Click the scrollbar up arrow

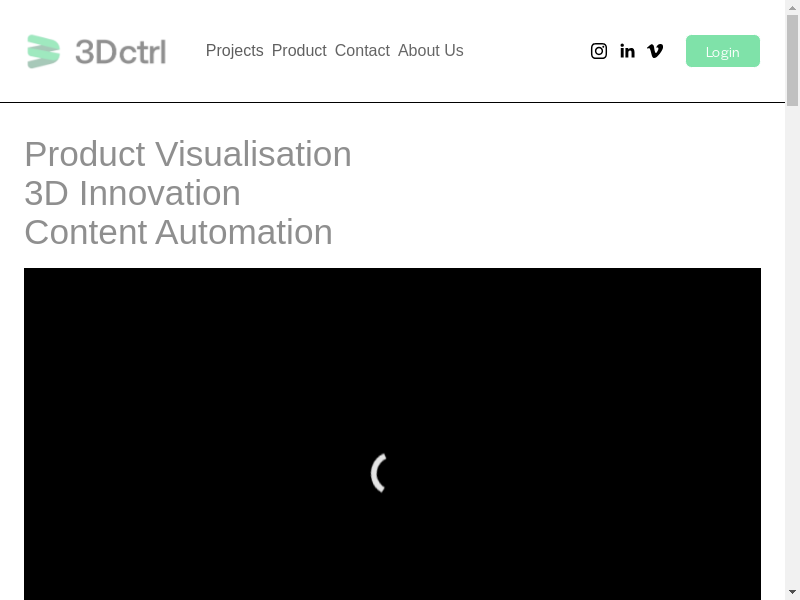(792, 8)
